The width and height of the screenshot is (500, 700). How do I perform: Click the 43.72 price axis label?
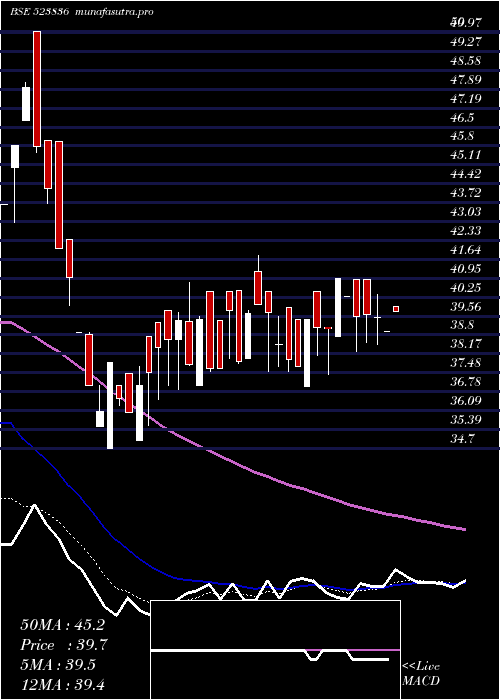(x=467, y=193)
